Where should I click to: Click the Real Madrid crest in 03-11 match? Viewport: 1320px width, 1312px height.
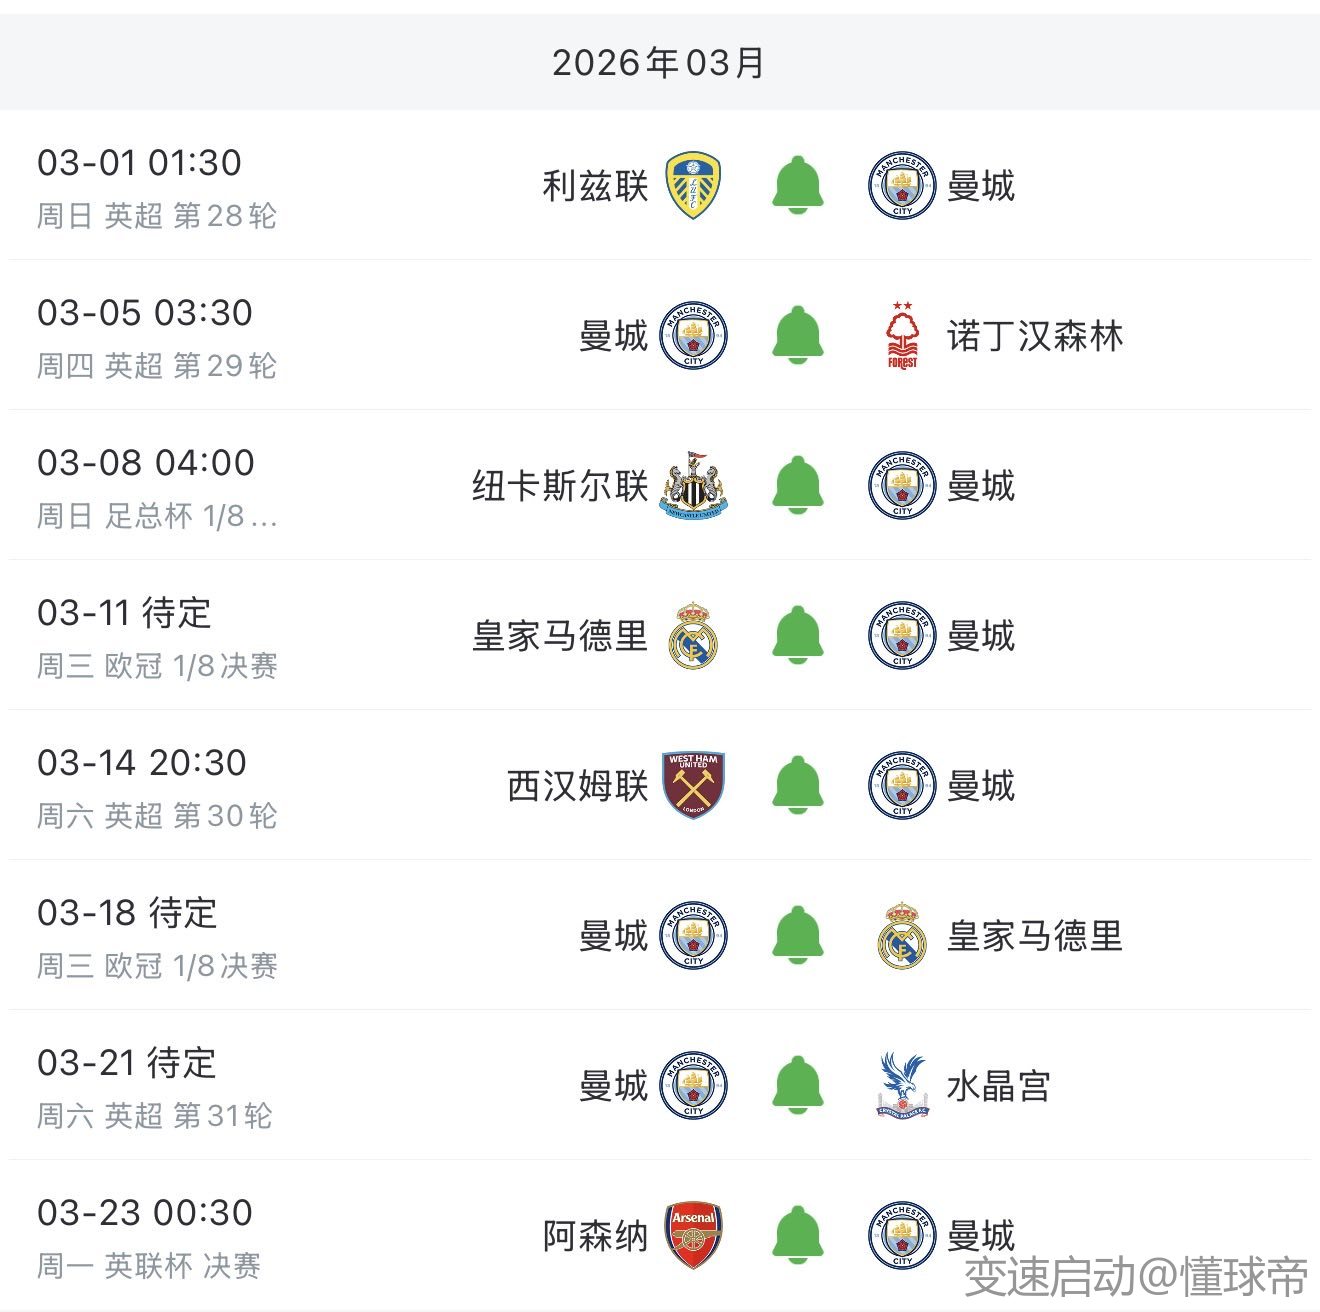tap(693, 636)
